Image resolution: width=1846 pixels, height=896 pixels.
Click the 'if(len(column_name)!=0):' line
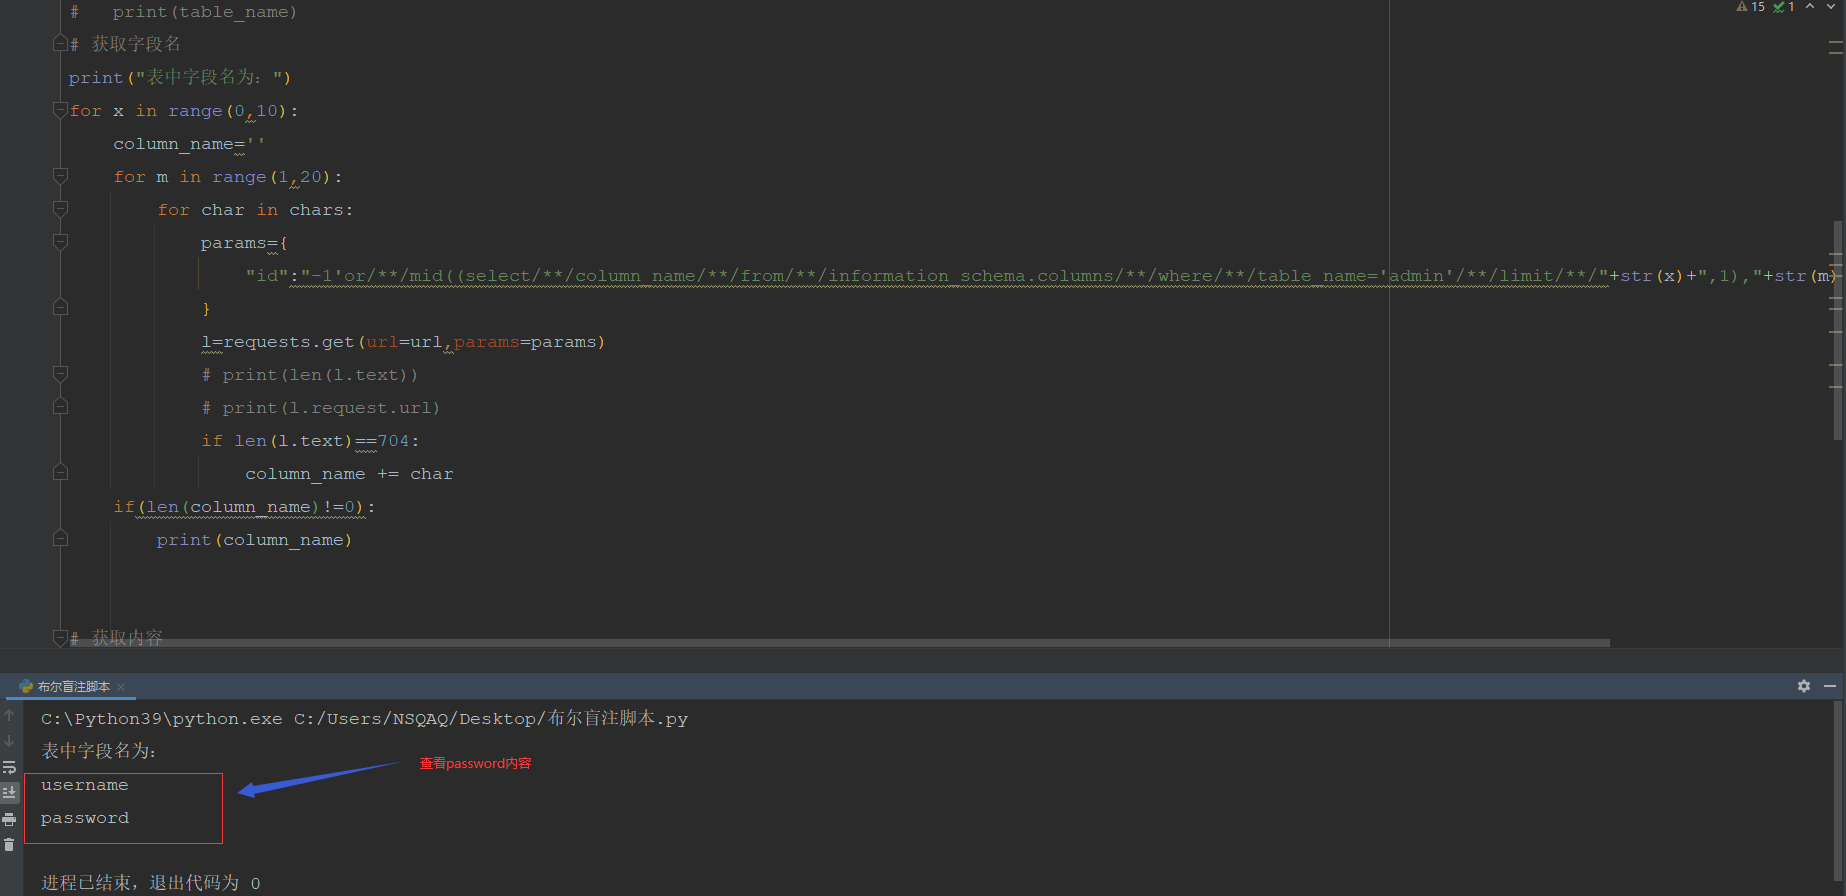(x=244, y=507)
